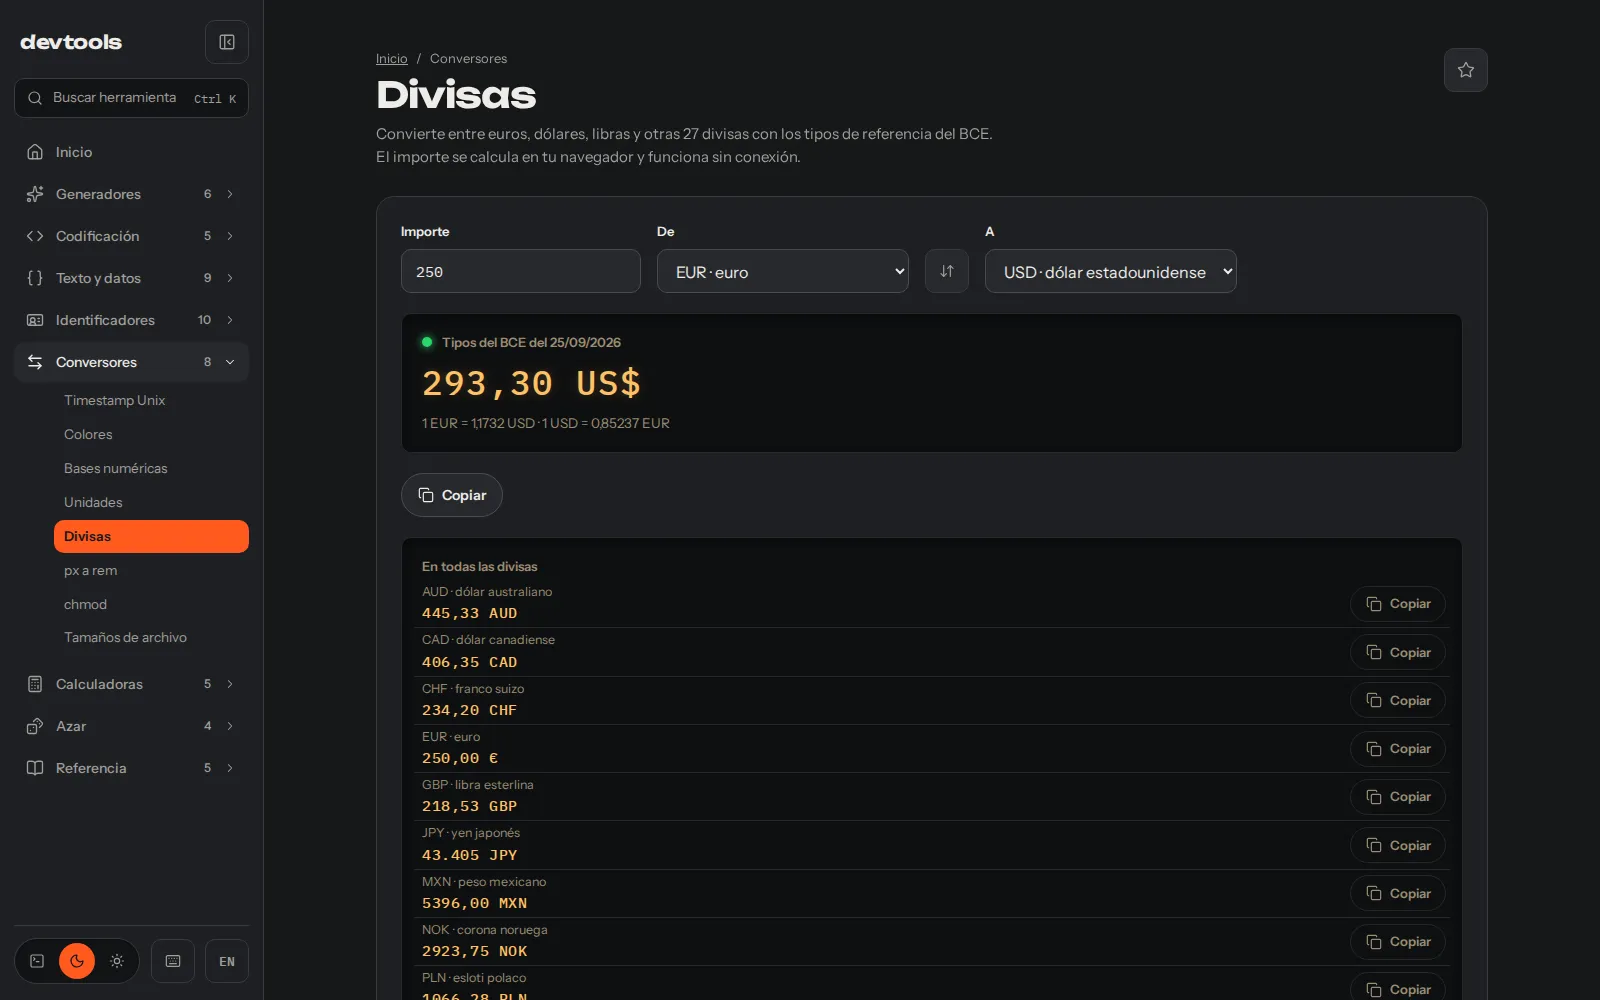The height and width of the screenshot is (1000, 1600).
Task: Switch to light sun theme
Action: [x=117, y=961]
